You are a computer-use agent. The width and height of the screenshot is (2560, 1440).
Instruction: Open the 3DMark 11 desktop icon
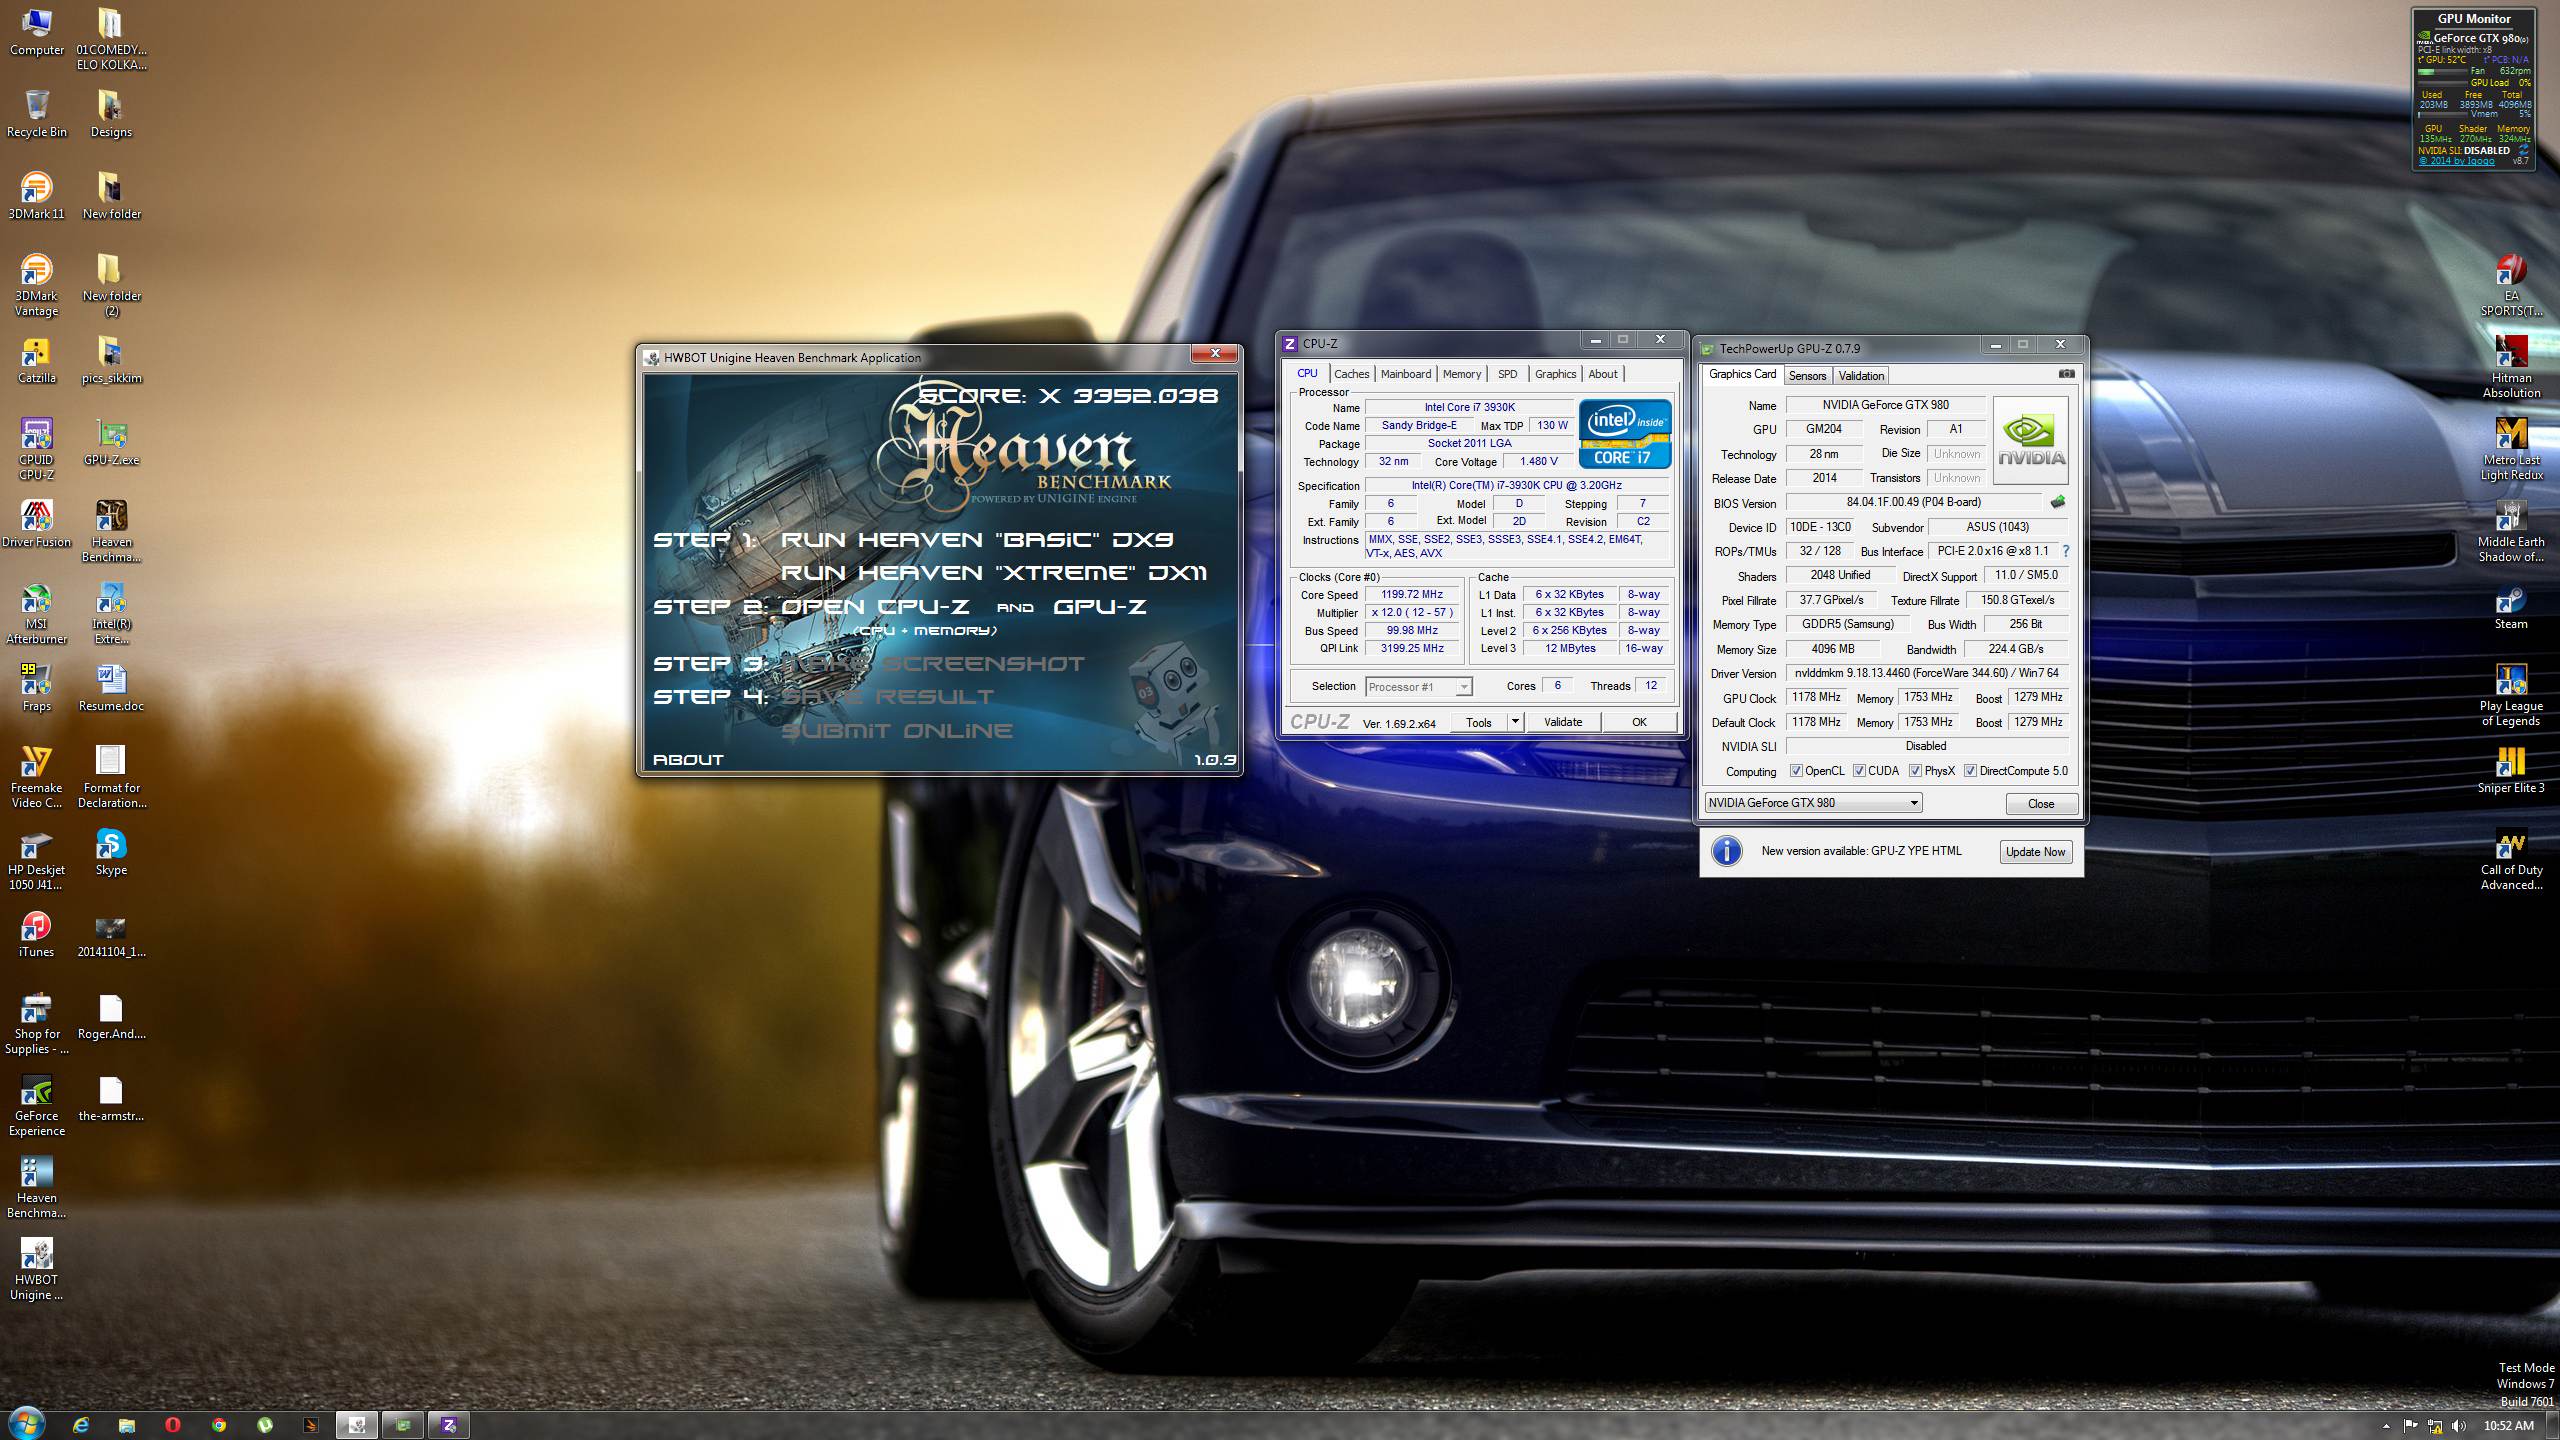(36, 195)
